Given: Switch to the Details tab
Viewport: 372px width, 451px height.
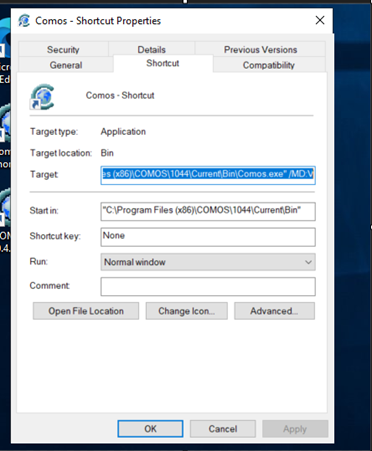Looking at the screenshot, I should click(152, 49).
